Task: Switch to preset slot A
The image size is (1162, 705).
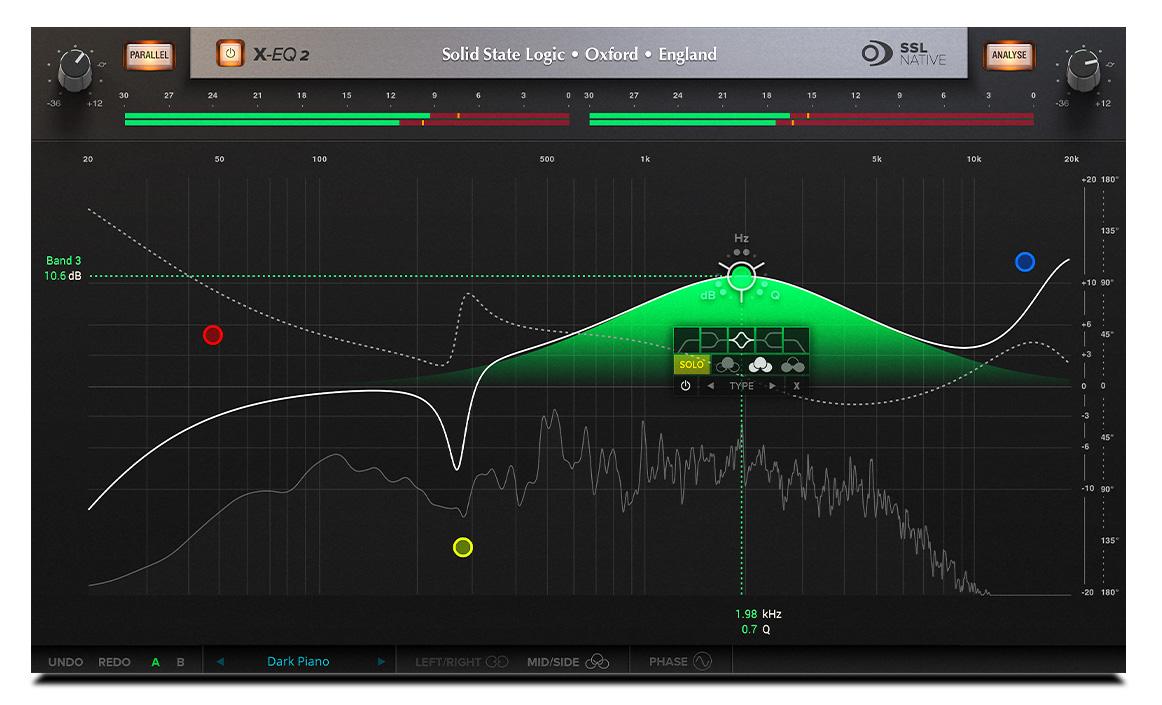Action: (156, 662)
